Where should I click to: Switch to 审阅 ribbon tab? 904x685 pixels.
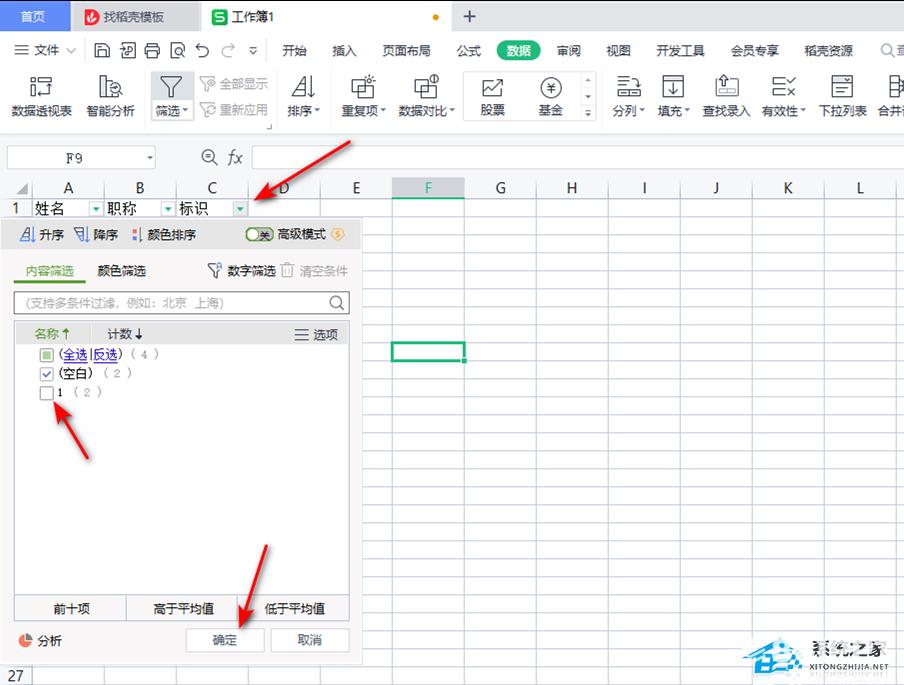coord(568,51)
